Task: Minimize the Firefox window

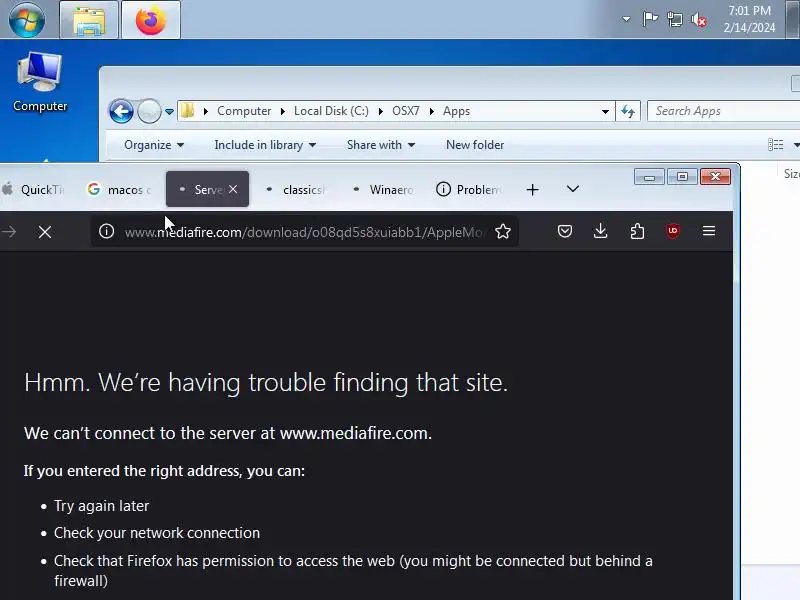Action: coord(649,177)
